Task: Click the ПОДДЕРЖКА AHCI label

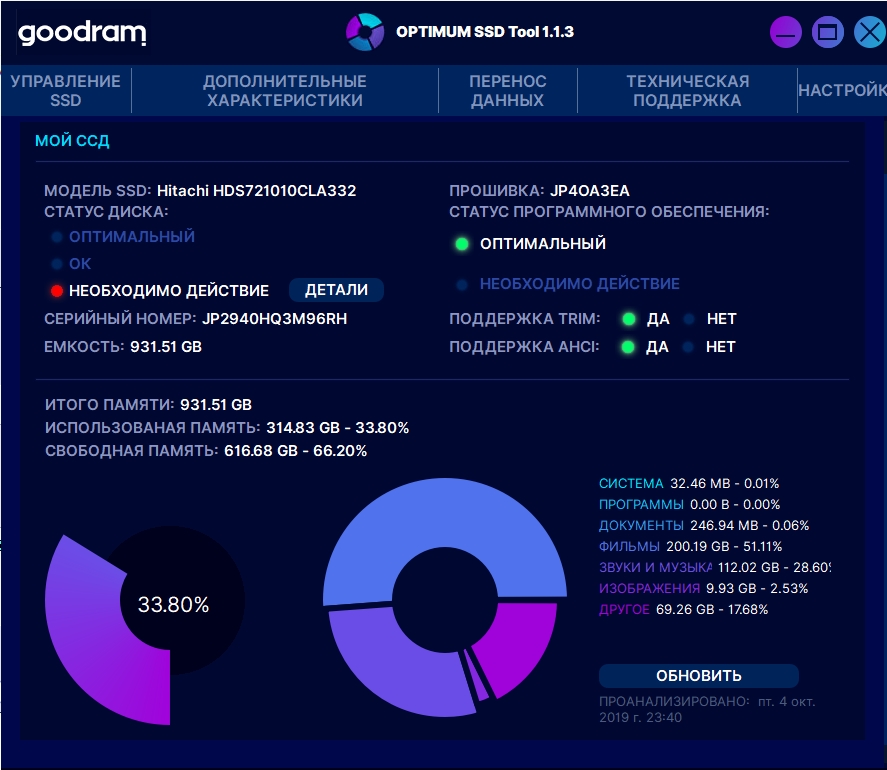Action: point(524,347)
